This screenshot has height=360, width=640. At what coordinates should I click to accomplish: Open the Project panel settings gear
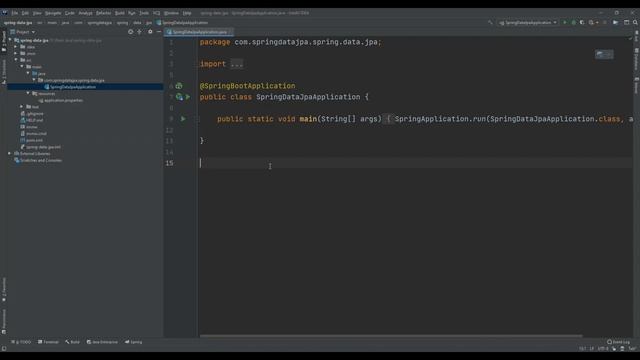pyautogui.click(x=150, y=32)
